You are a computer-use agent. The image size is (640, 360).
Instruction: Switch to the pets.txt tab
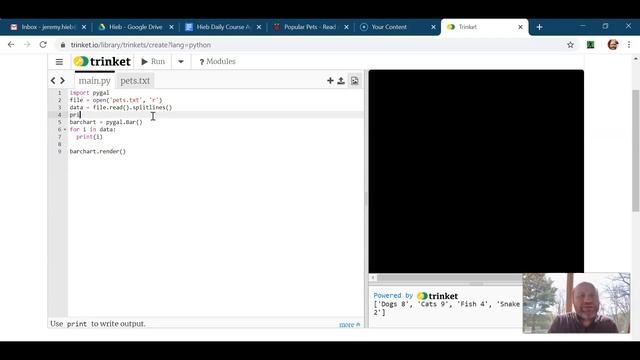pyautogui.click(x=135, y=80)
